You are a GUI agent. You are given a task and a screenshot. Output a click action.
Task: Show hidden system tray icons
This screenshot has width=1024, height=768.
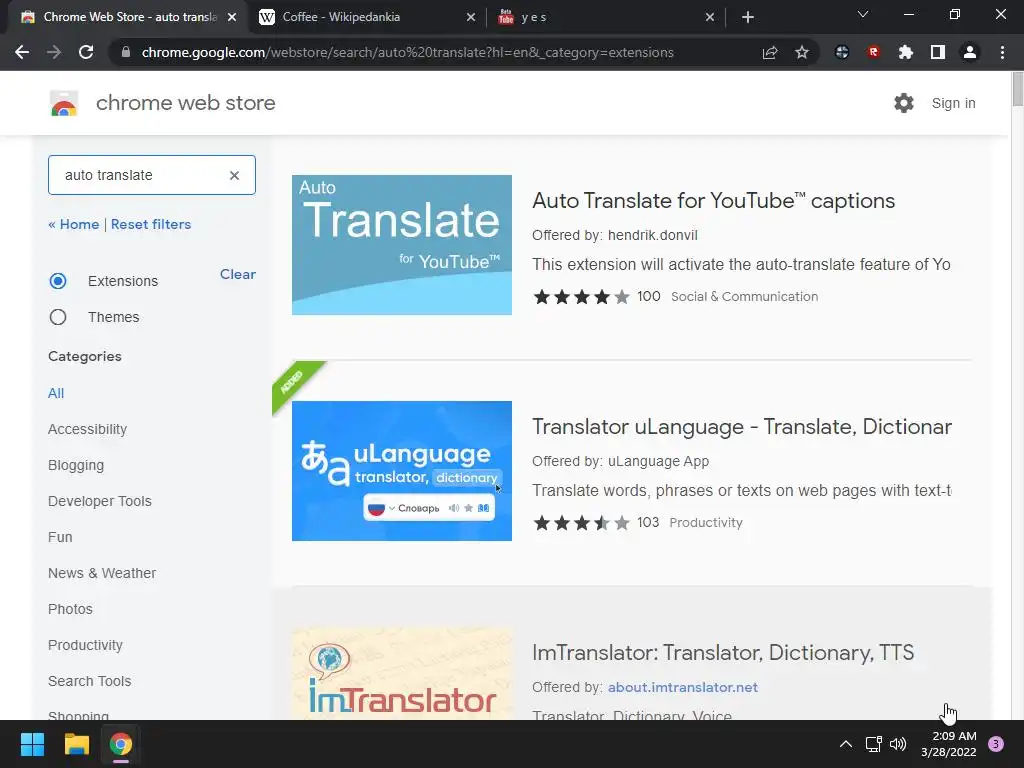coord(846,744)
